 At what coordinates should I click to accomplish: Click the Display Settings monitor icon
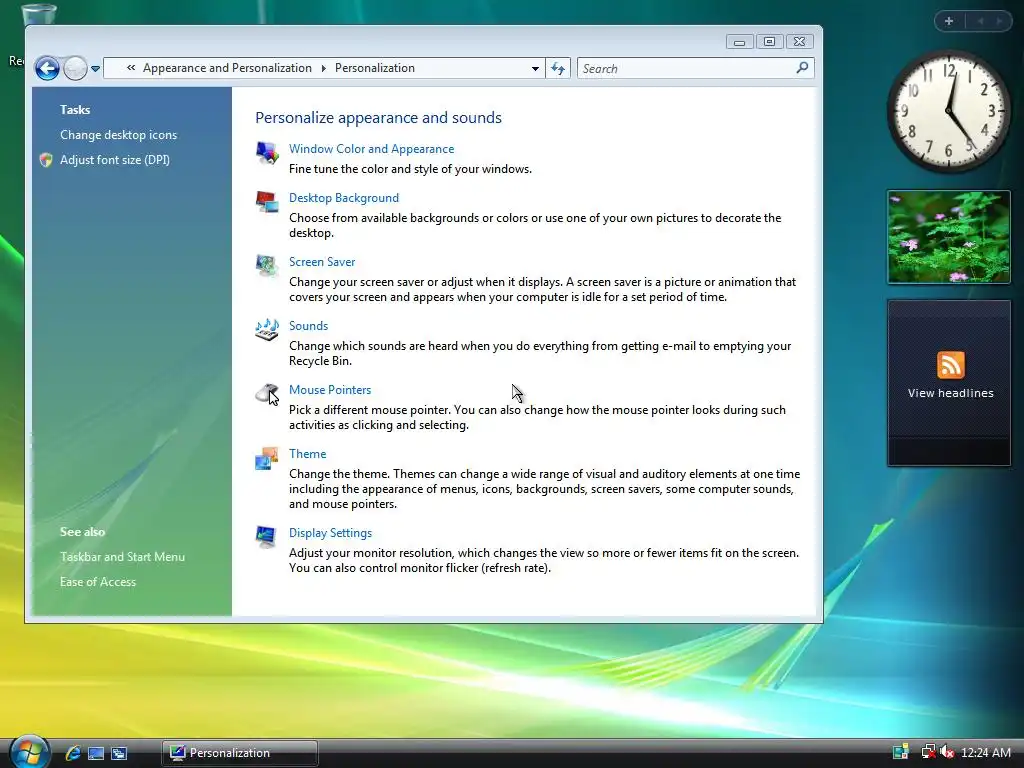point(266,537)
